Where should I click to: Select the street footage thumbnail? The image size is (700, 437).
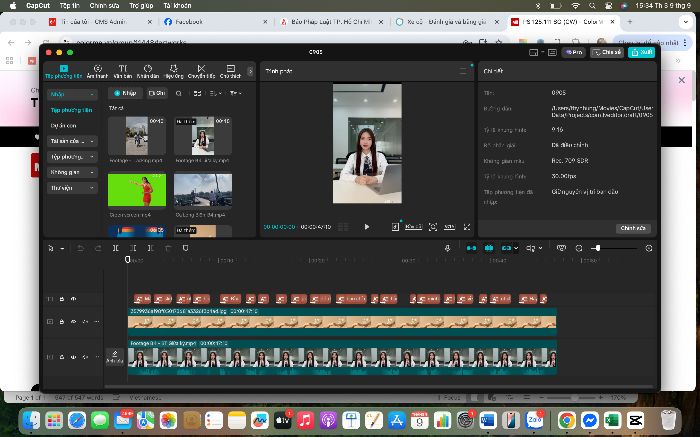coord(137,136)
